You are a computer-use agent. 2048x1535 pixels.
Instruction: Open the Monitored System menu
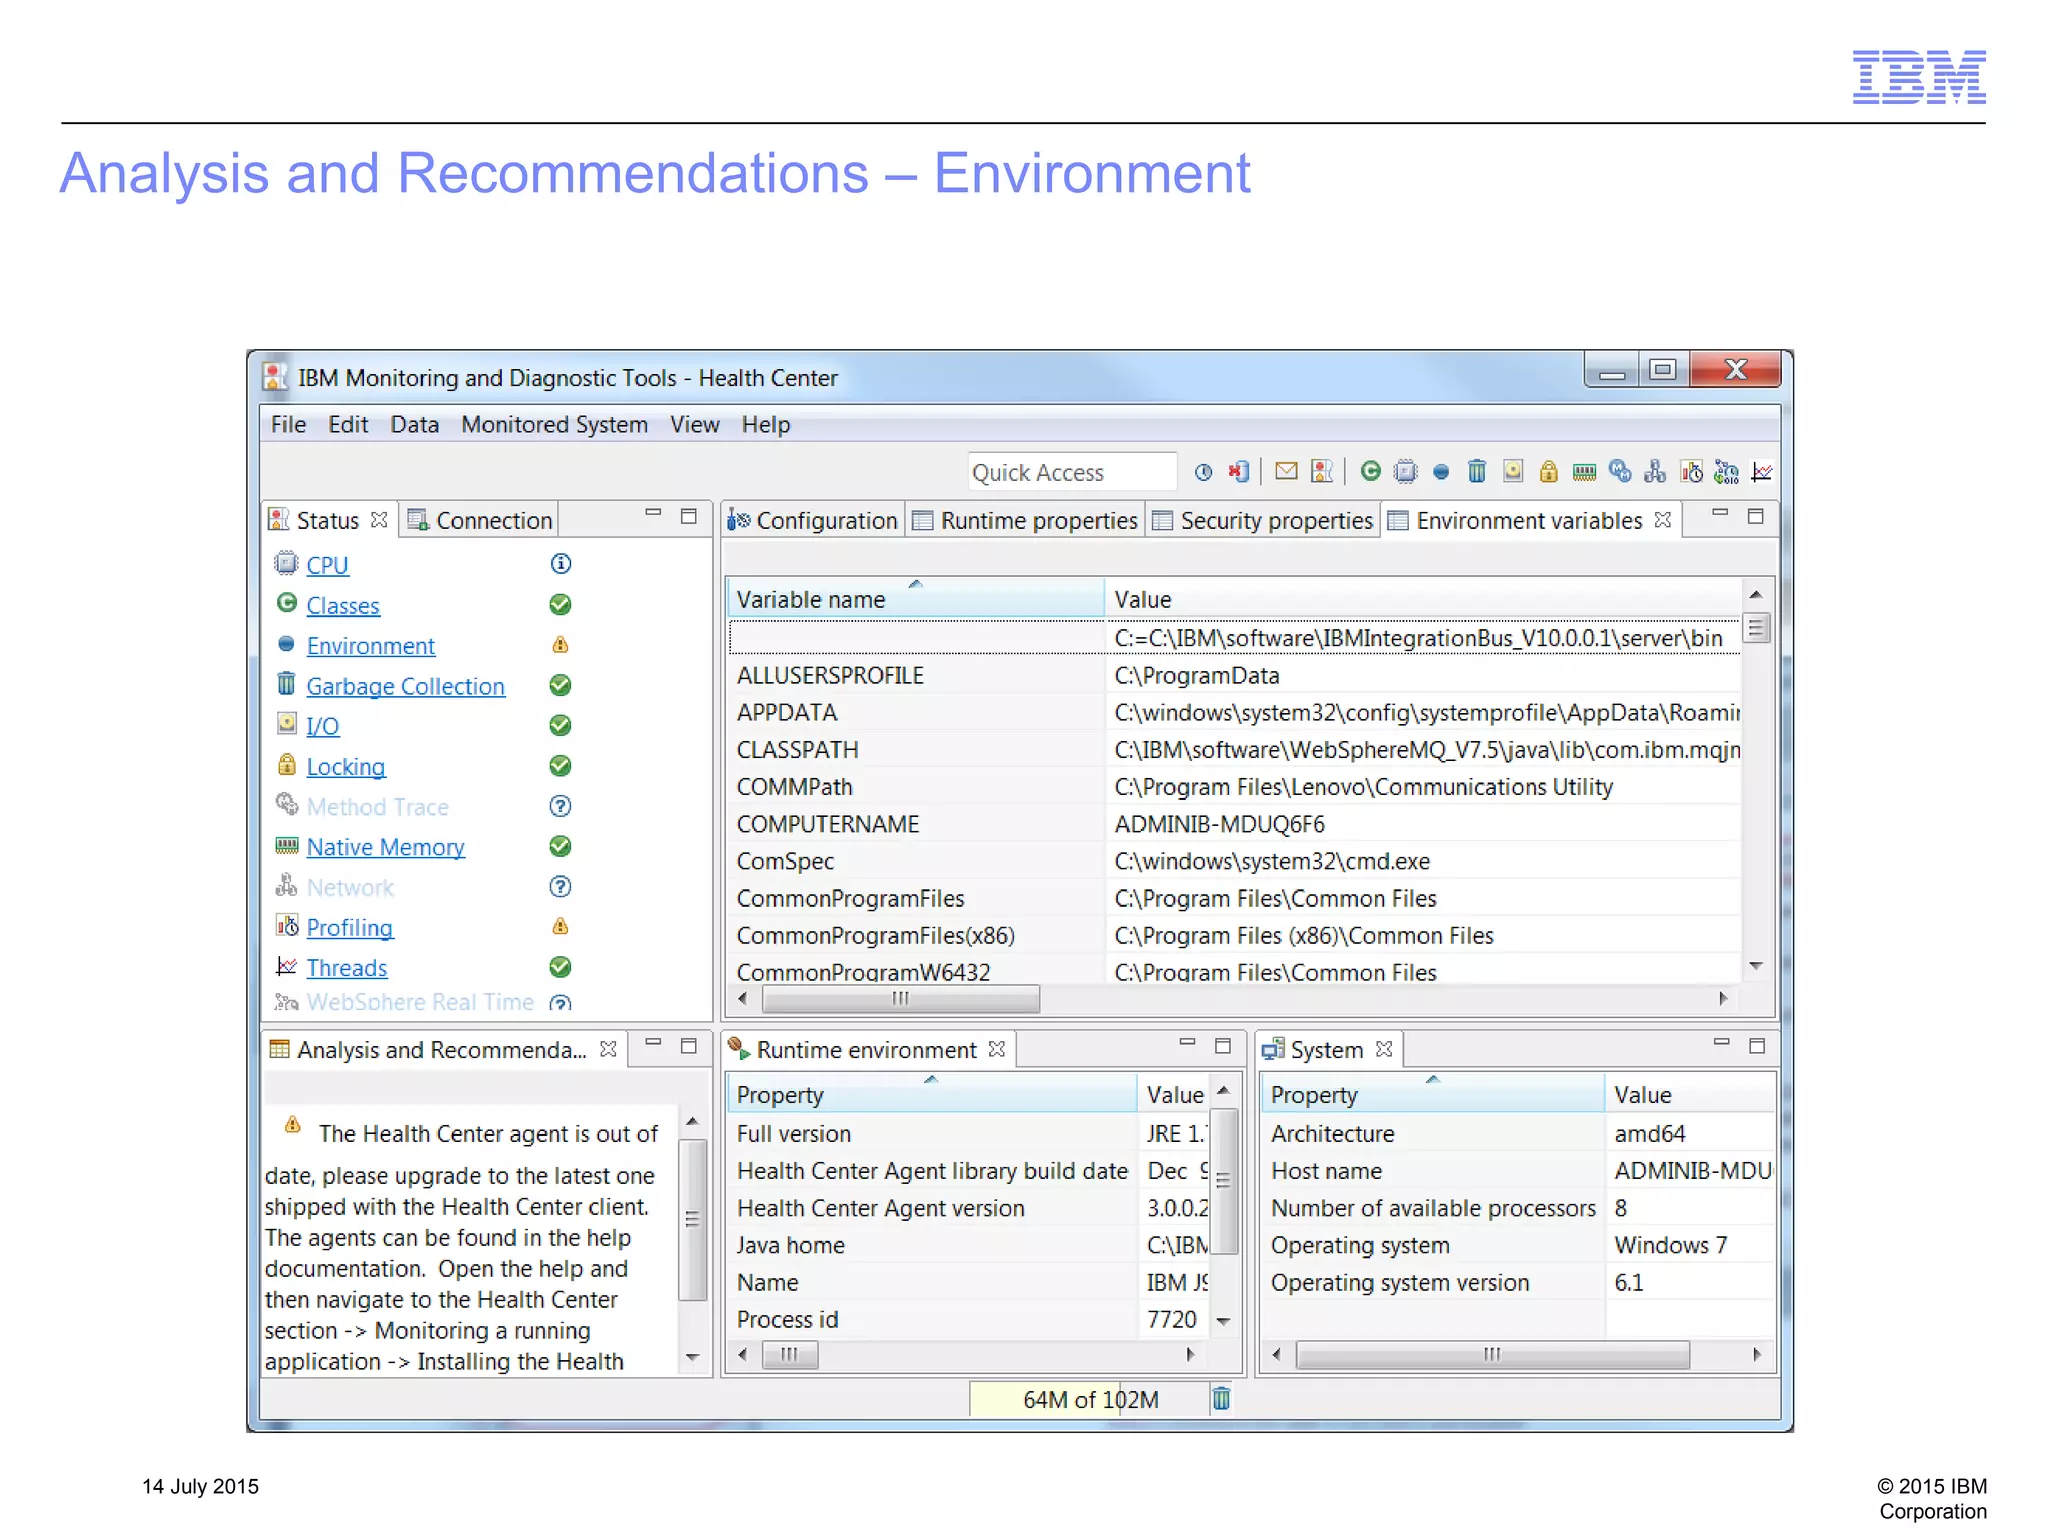(554, 425)
